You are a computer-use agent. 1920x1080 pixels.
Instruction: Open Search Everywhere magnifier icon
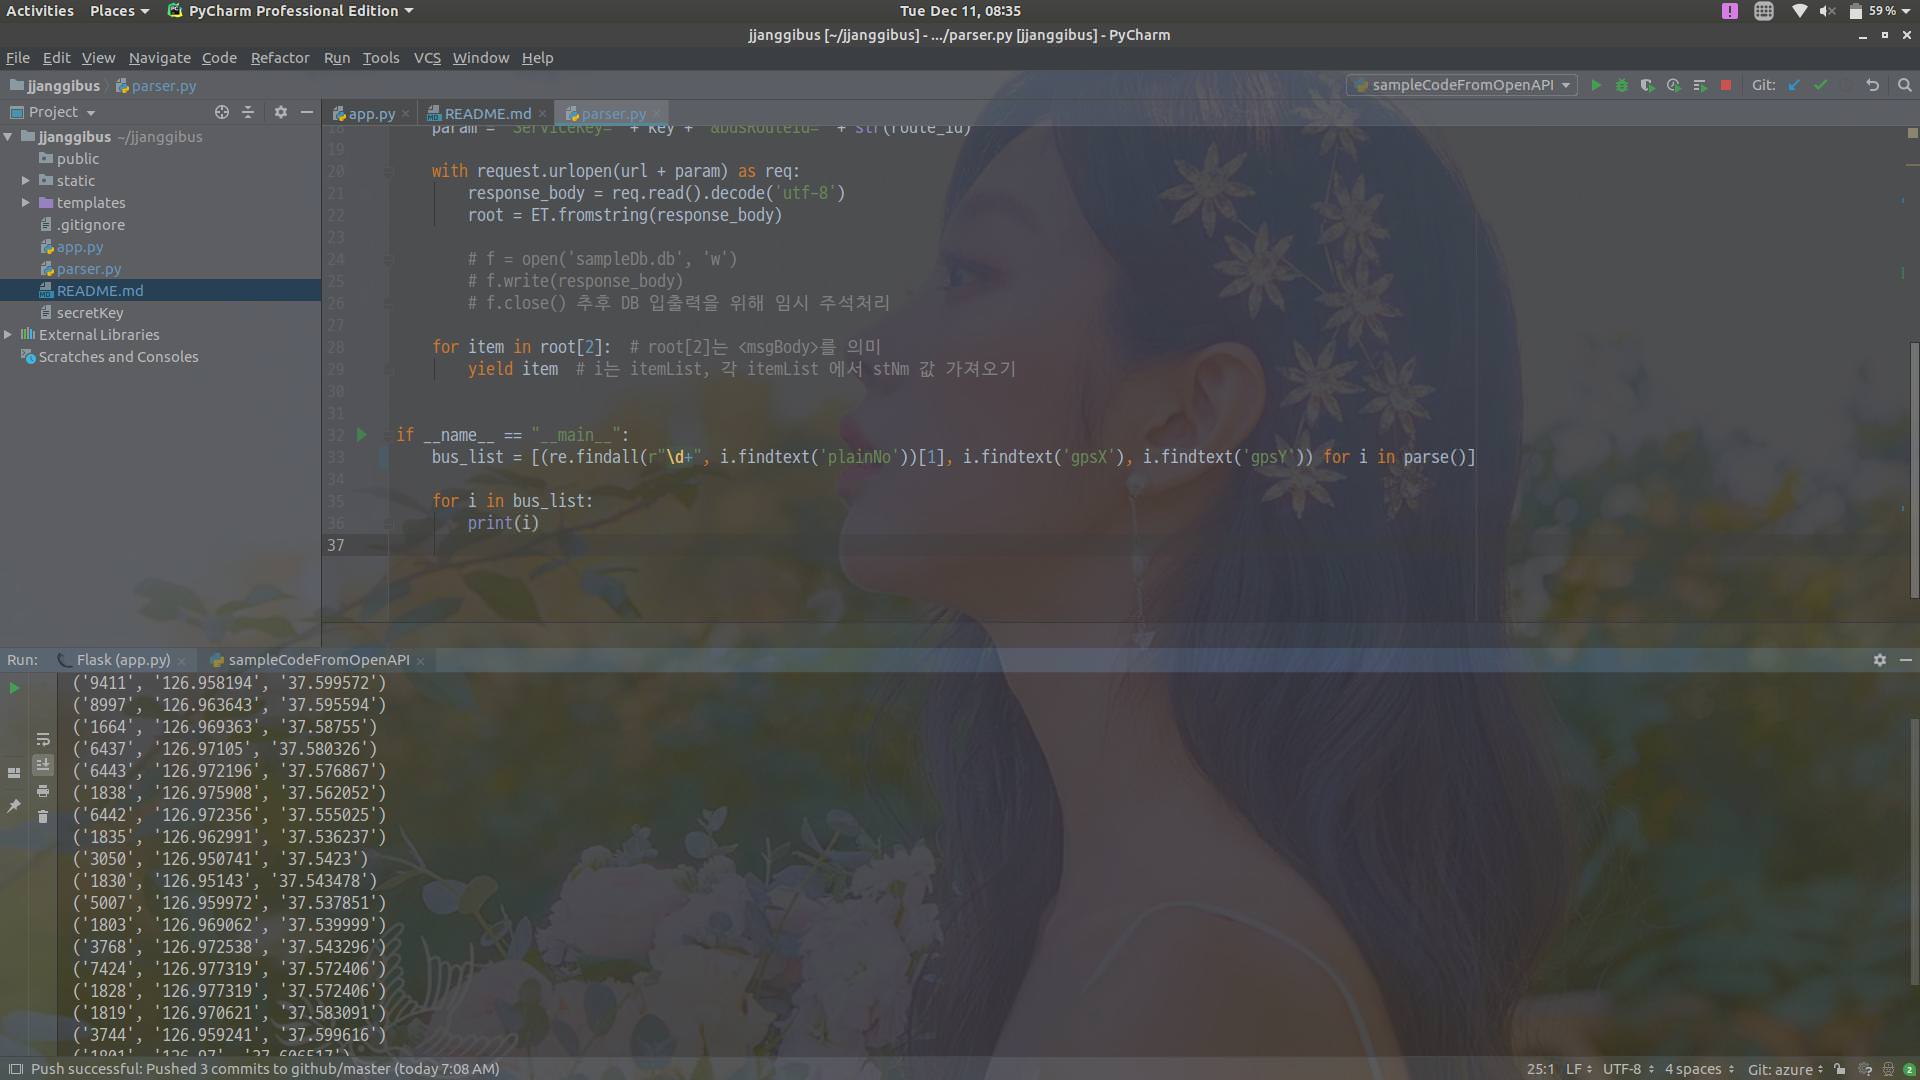[1904, 85]
